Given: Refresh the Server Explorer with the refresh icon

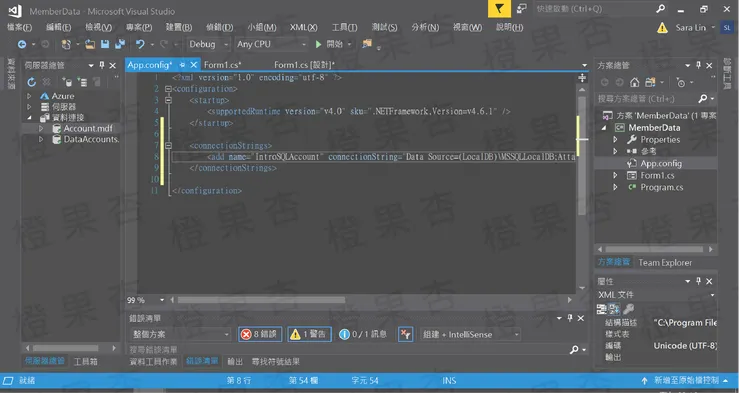Looking at the screenshot, I should [x=31, y=82].
